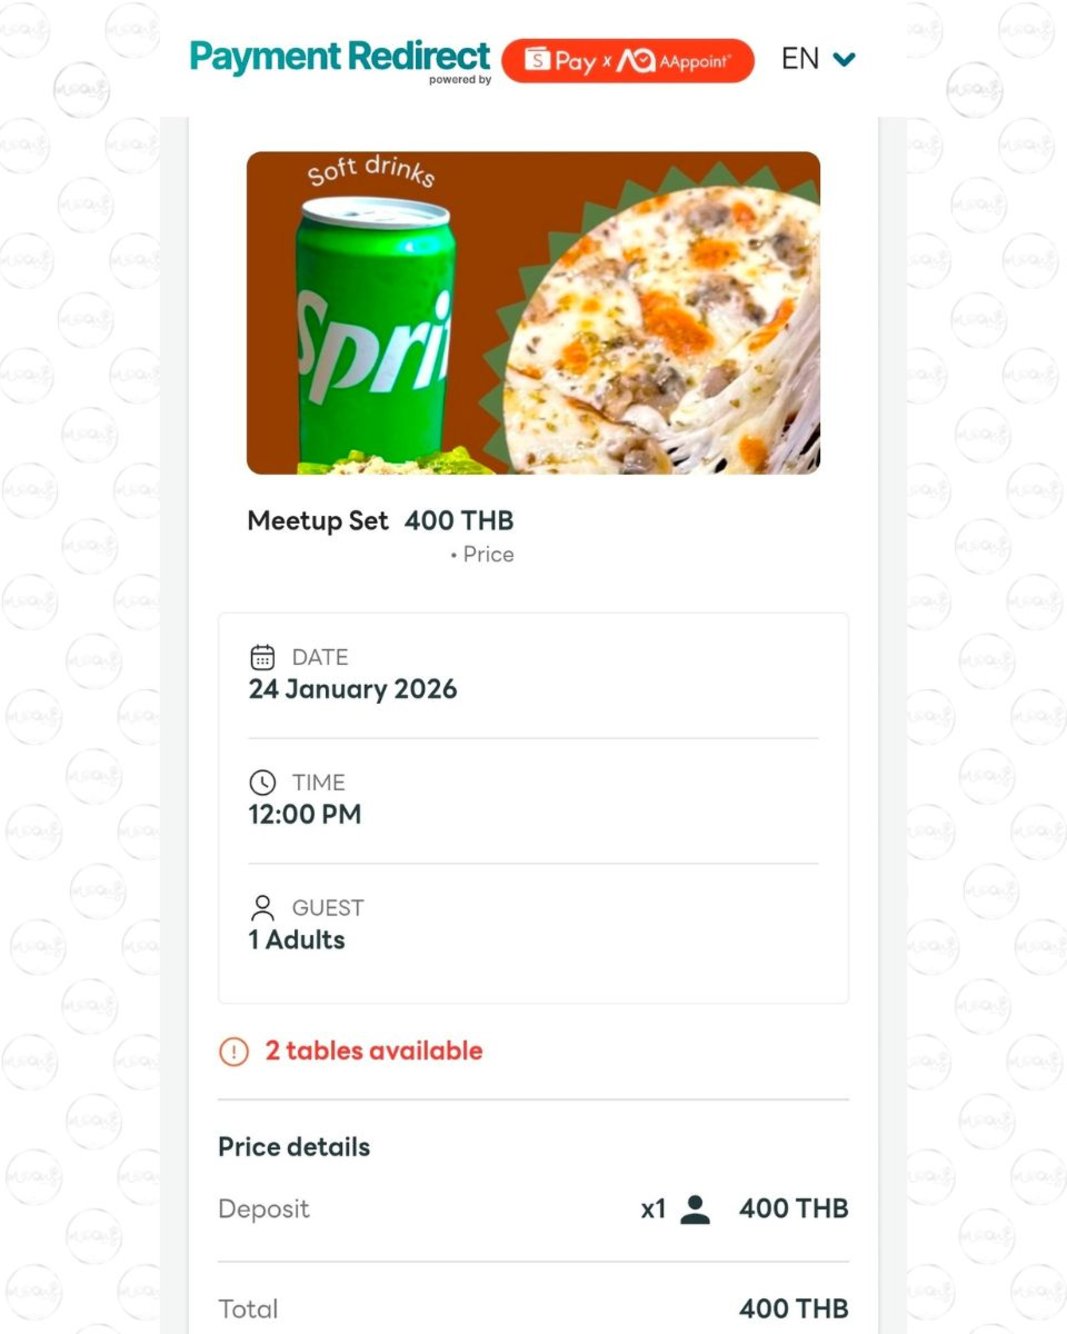Click the ShopeePay bag logo icon

tap(537, 60)
